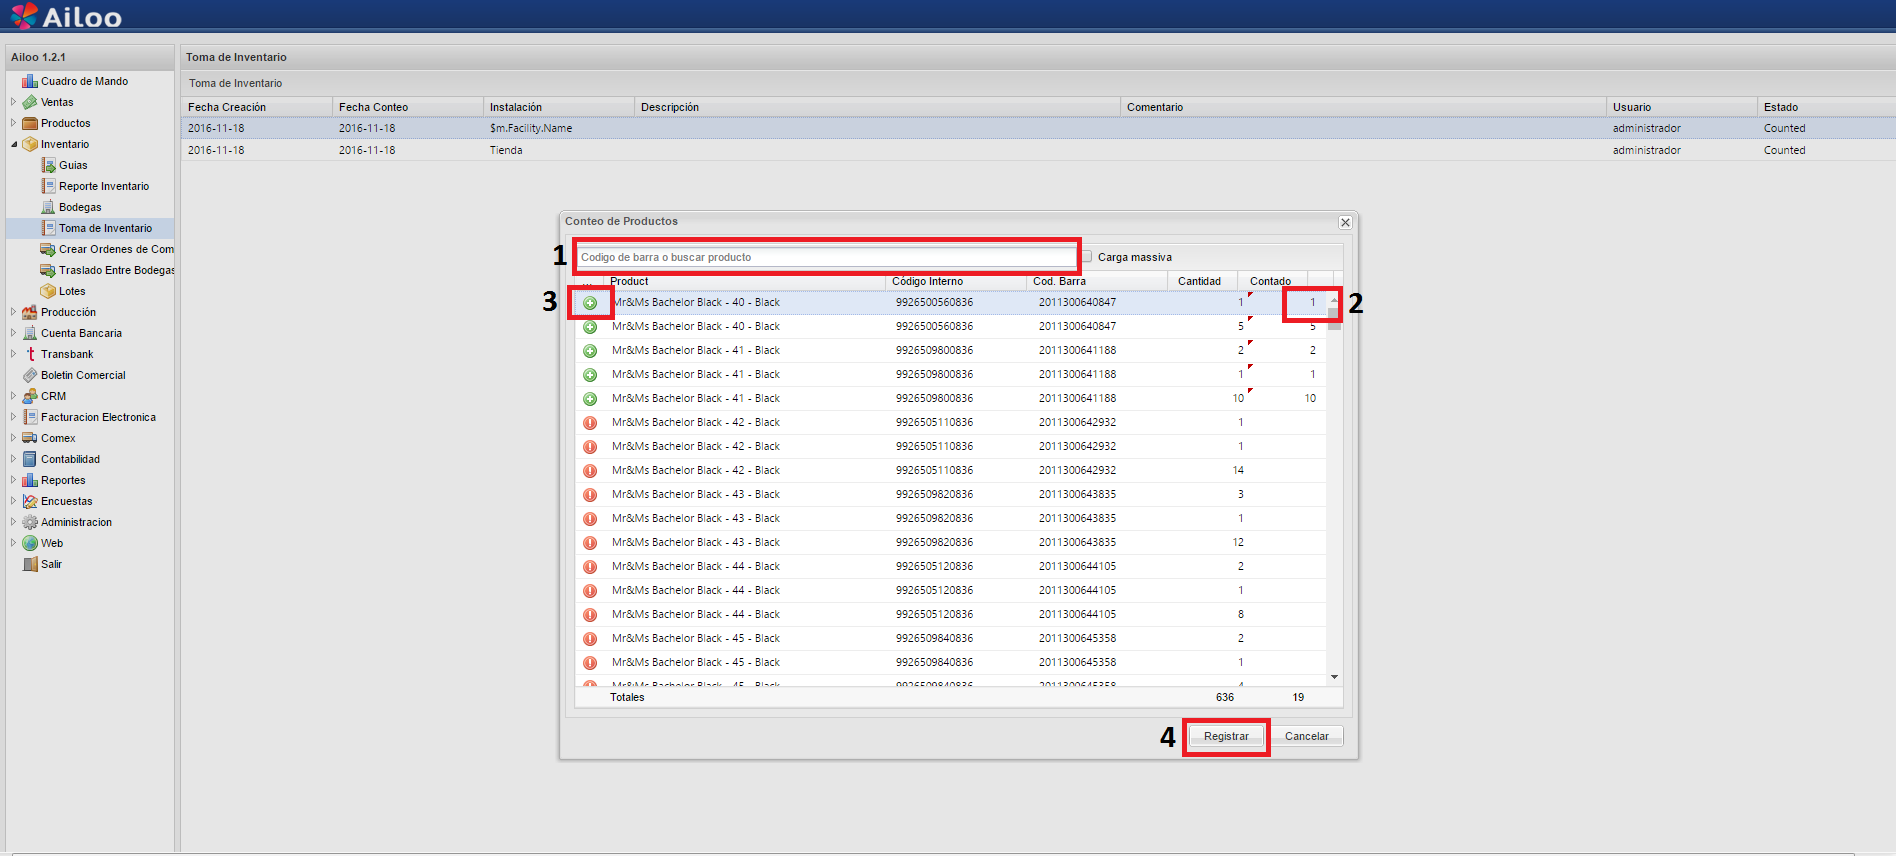Expand the Ventas tree node
Screen dimensions: 1896x856
(13, 102)
